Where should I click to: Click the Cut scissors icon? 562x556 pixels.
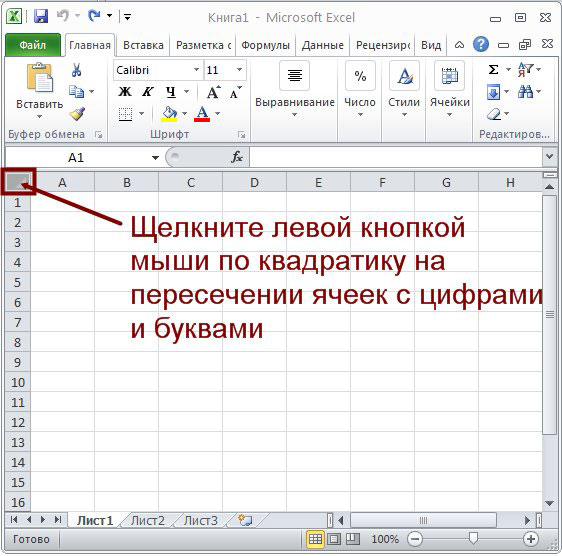(x=76, y=70)
